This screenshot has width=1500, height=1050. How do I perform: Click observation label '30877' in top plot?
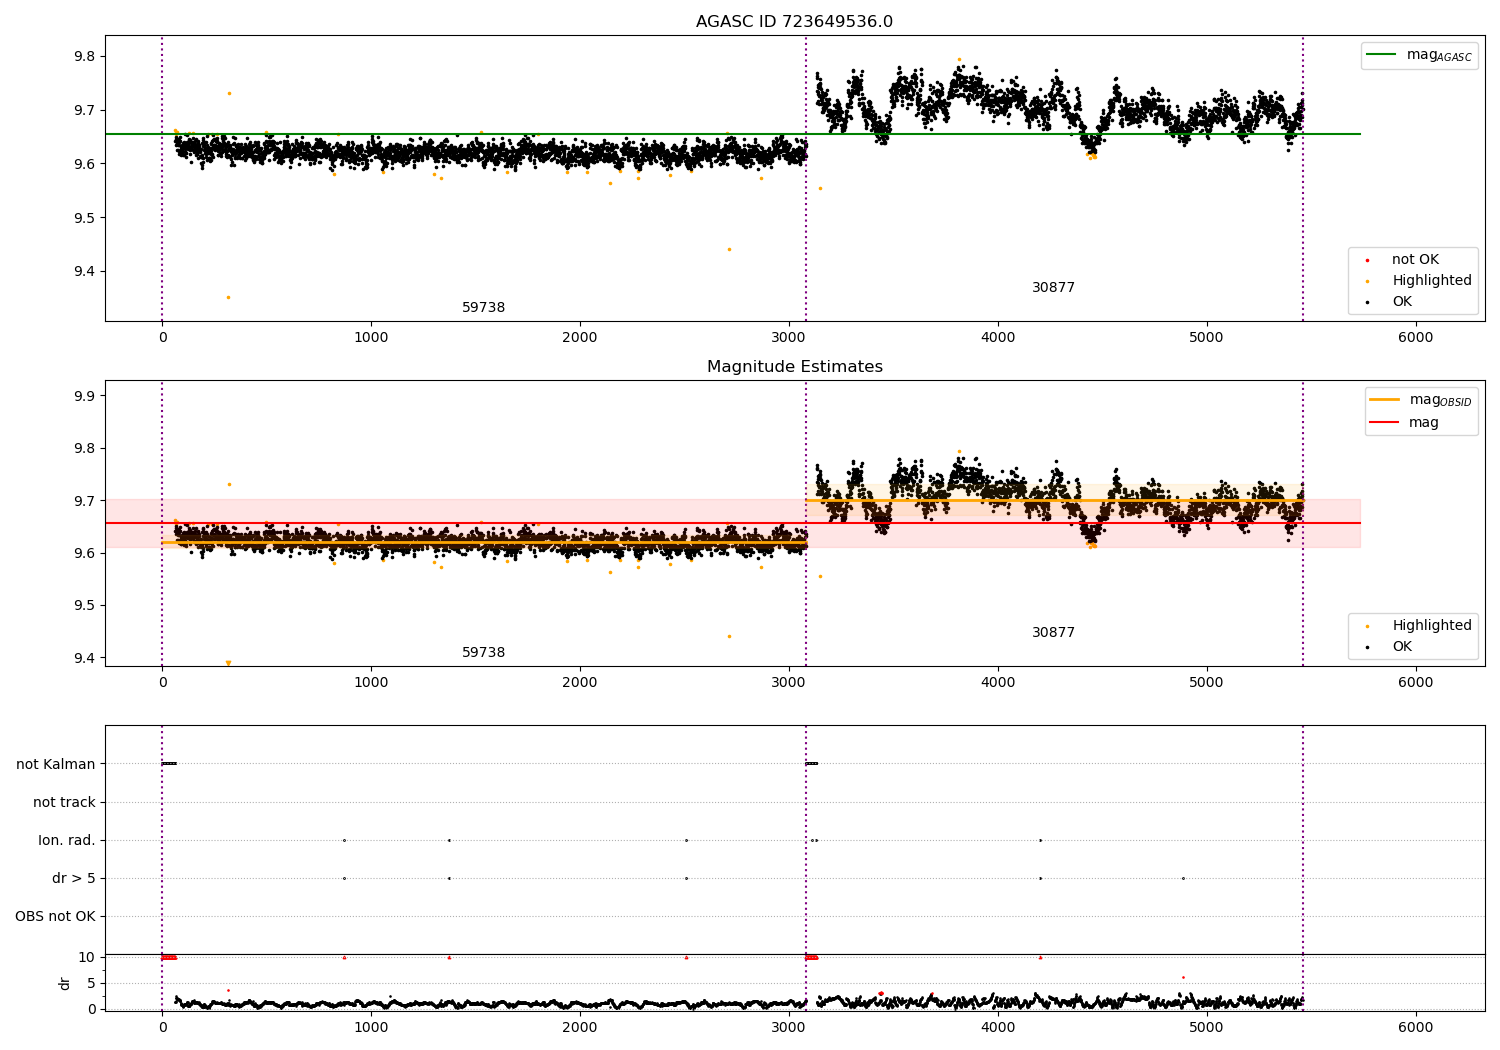[1053, 288]
